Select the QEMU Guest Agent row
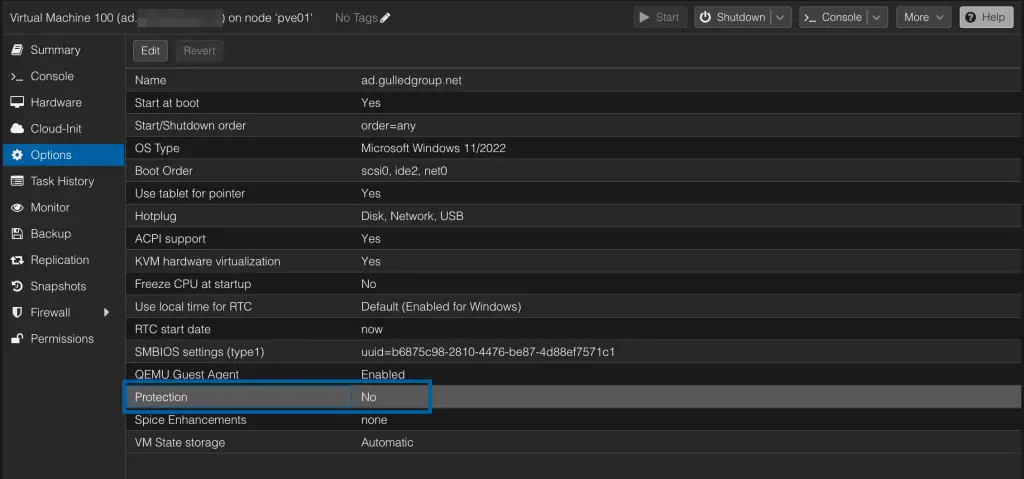Screen dimensions: 1024x479 (574, 374)
